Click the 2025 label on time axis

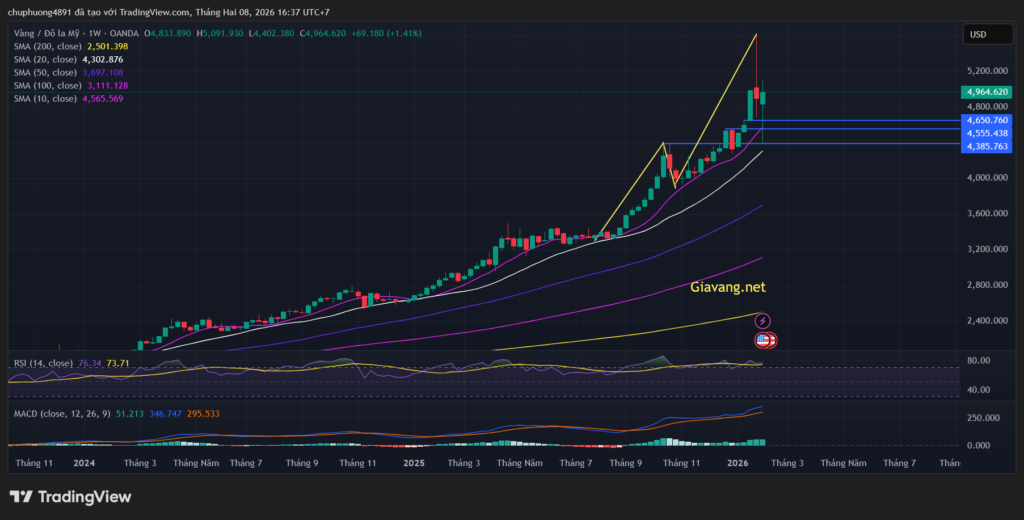414,464
